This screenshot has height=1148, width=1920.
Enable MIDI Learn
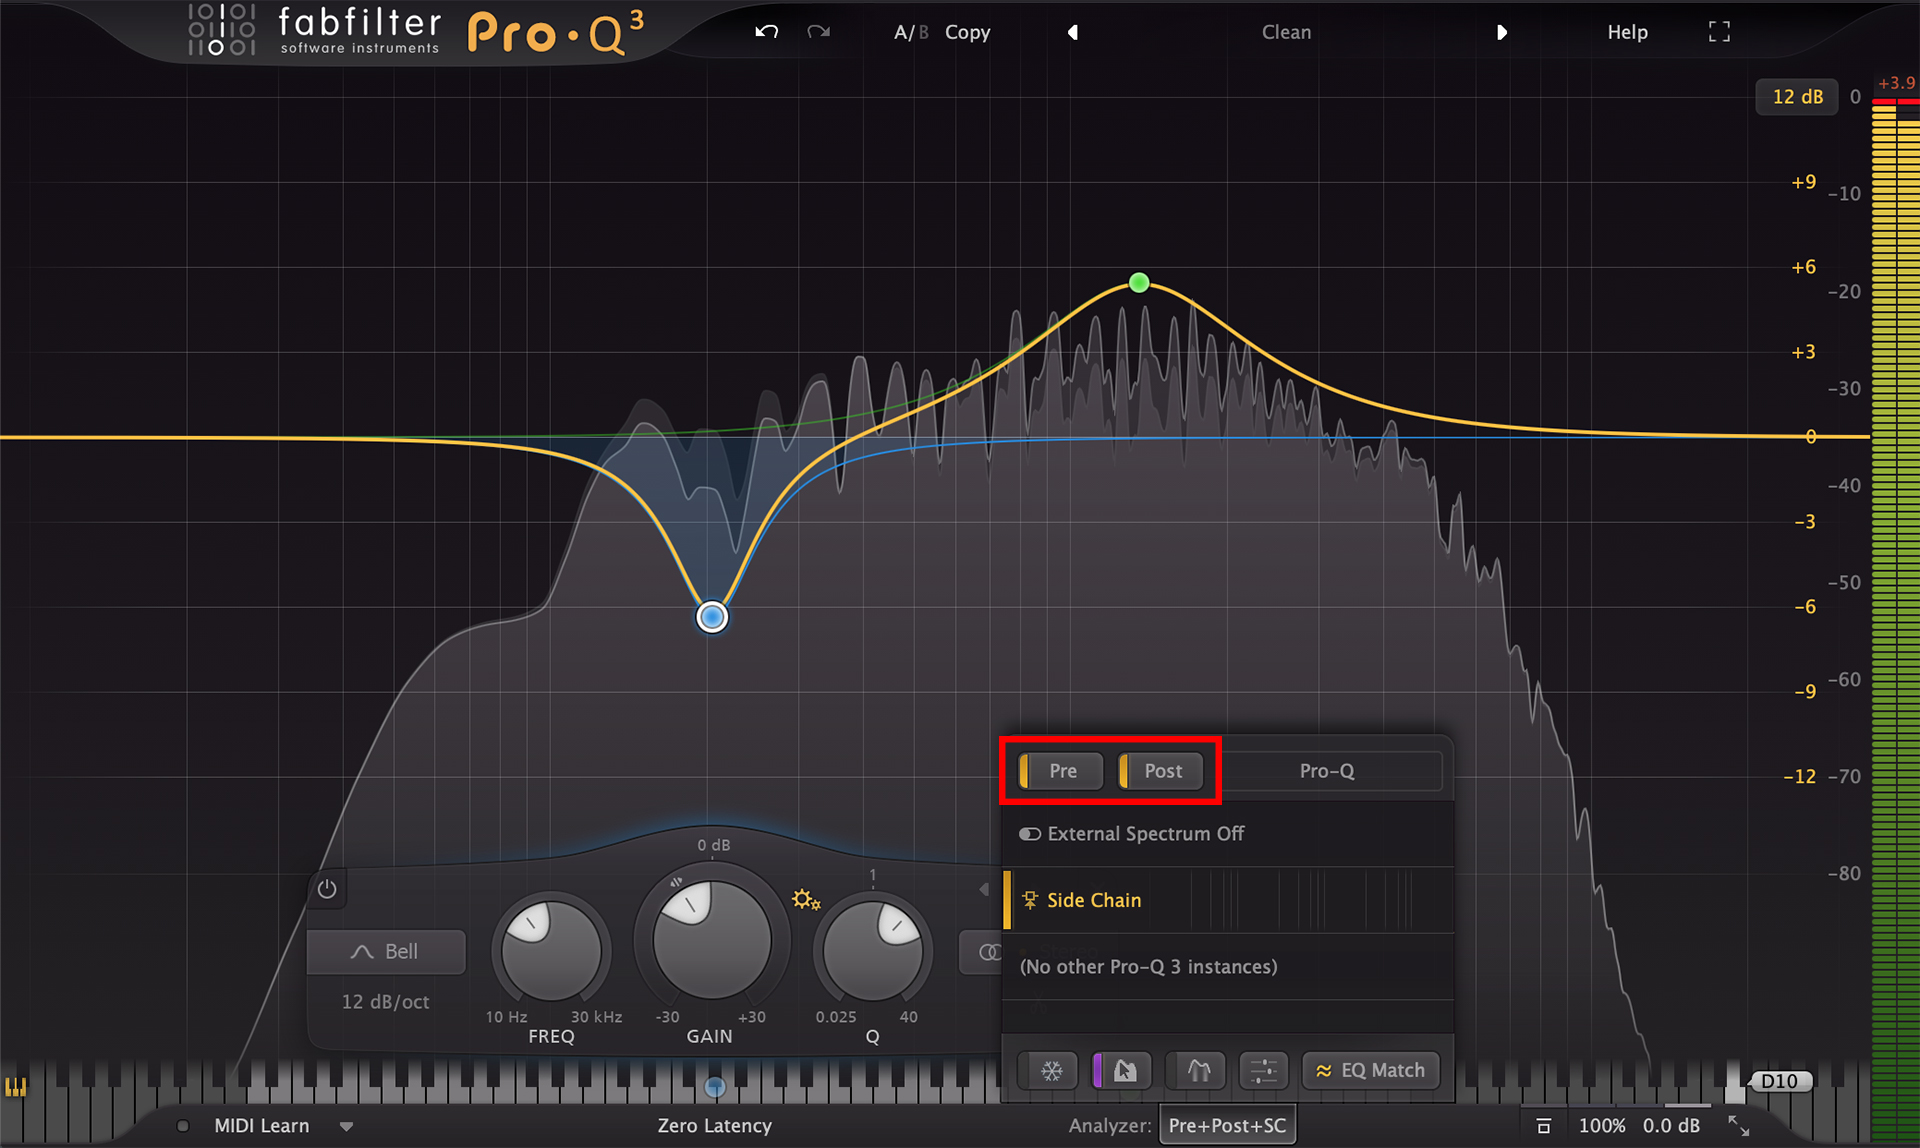262,1126
